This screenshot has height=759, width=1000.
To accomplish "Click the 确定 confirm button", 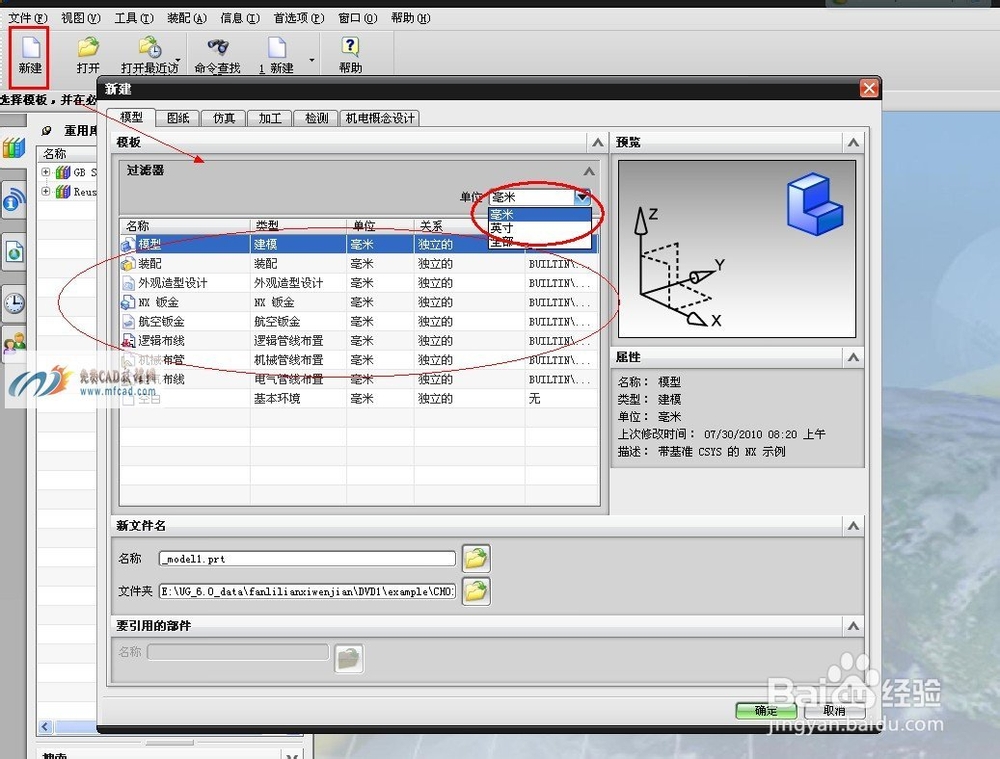I will (766, 710).
